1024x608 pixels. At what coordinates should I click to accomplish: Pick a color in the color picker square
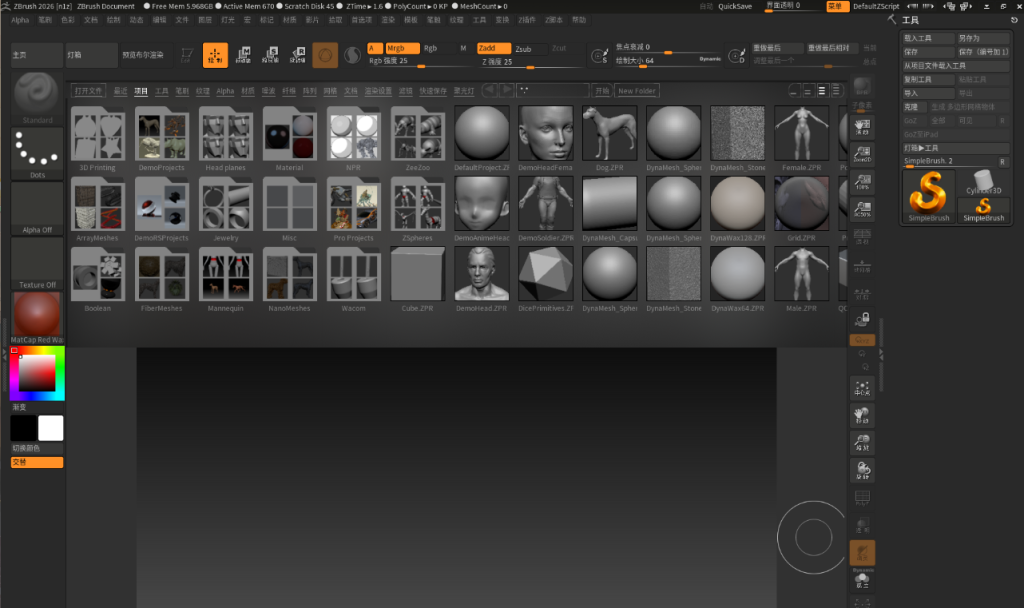click(x=38, y=373)
